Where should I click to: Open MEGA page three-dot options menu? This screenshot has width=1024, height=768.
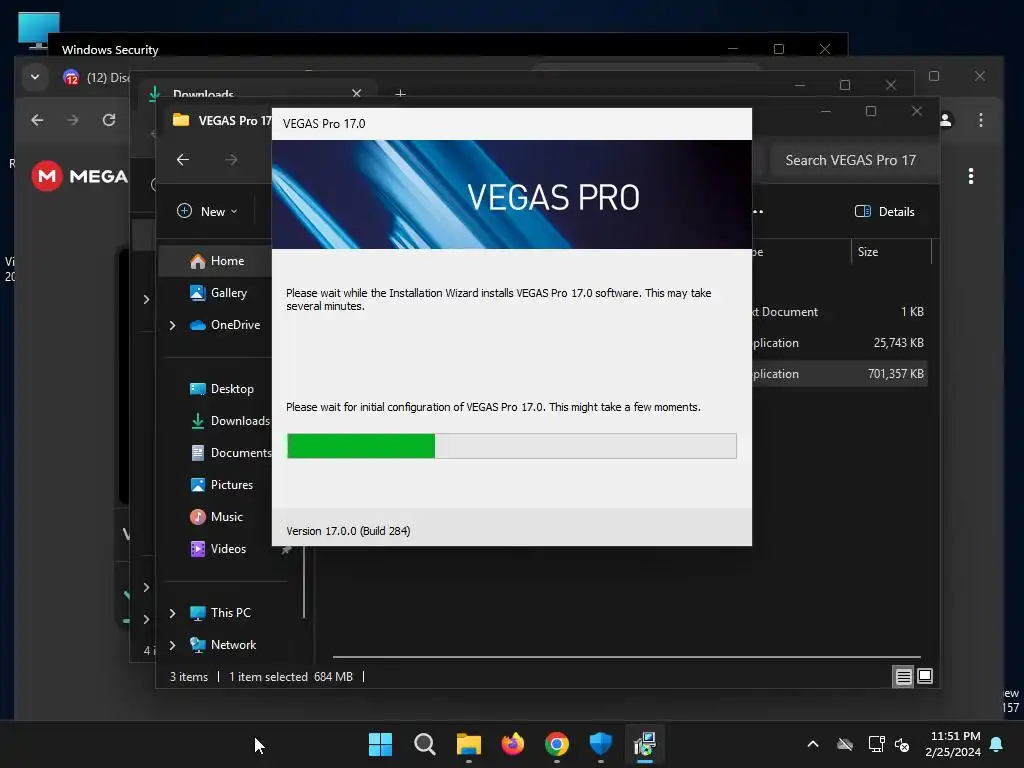(971, 176)
